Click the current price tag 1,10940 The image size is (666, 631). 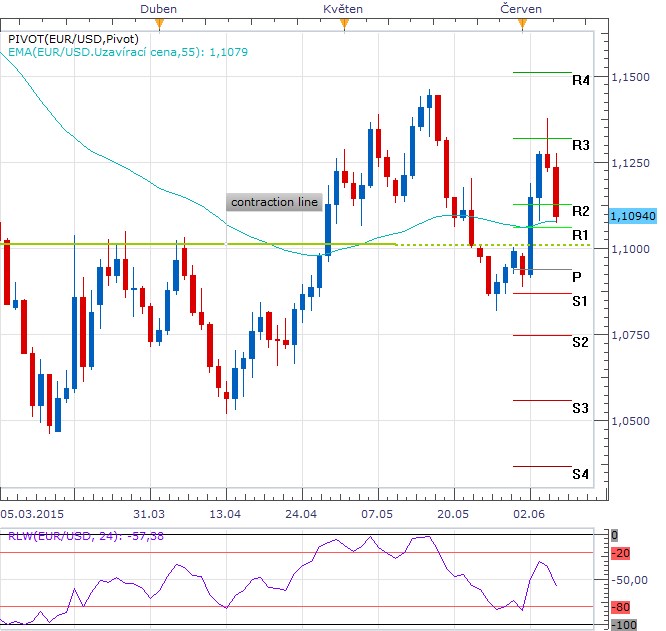click(632, 215)
